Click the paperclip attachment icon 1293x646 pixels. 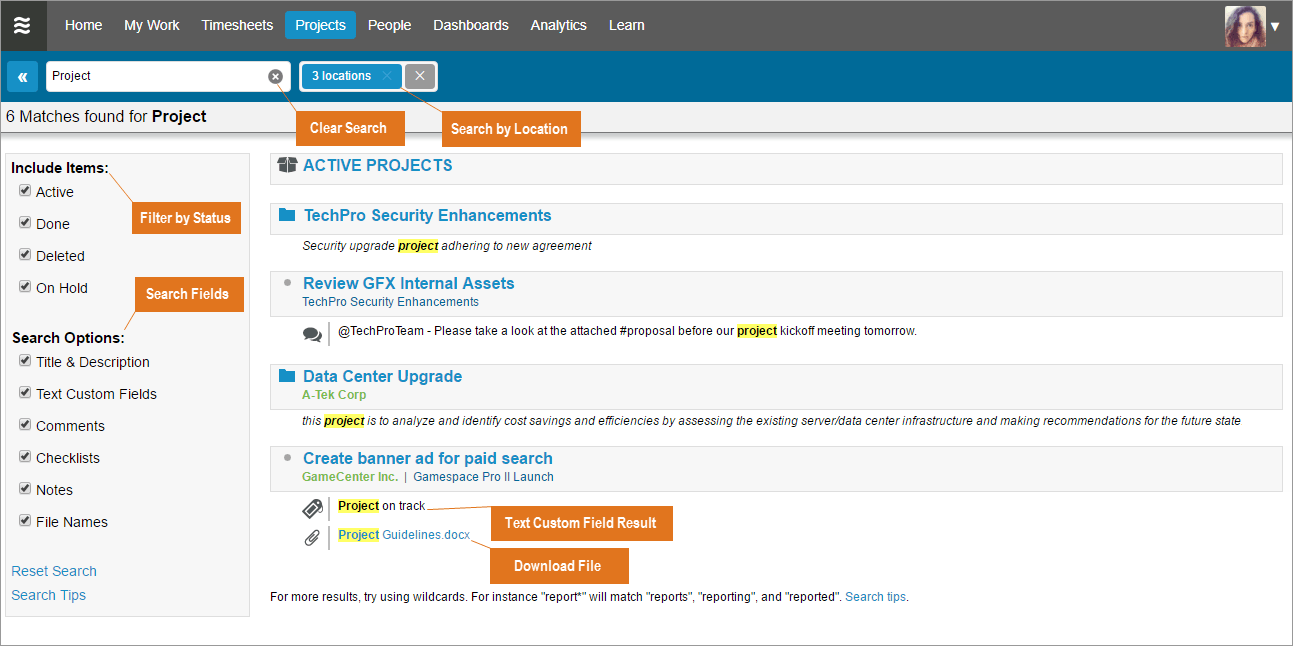pyautogui.click(x=312, y=538)
